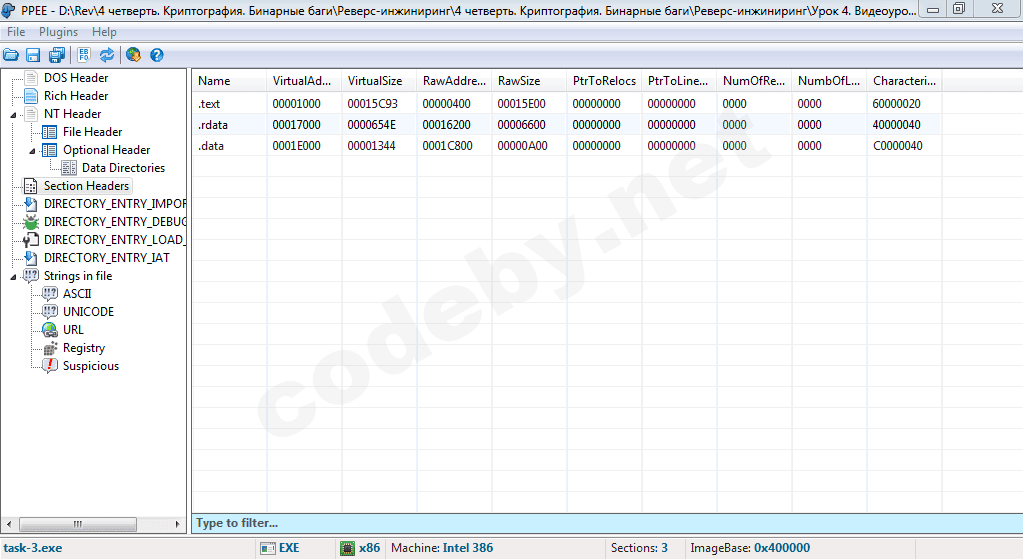Select the Rich Header tree label

tap(76, 96)
